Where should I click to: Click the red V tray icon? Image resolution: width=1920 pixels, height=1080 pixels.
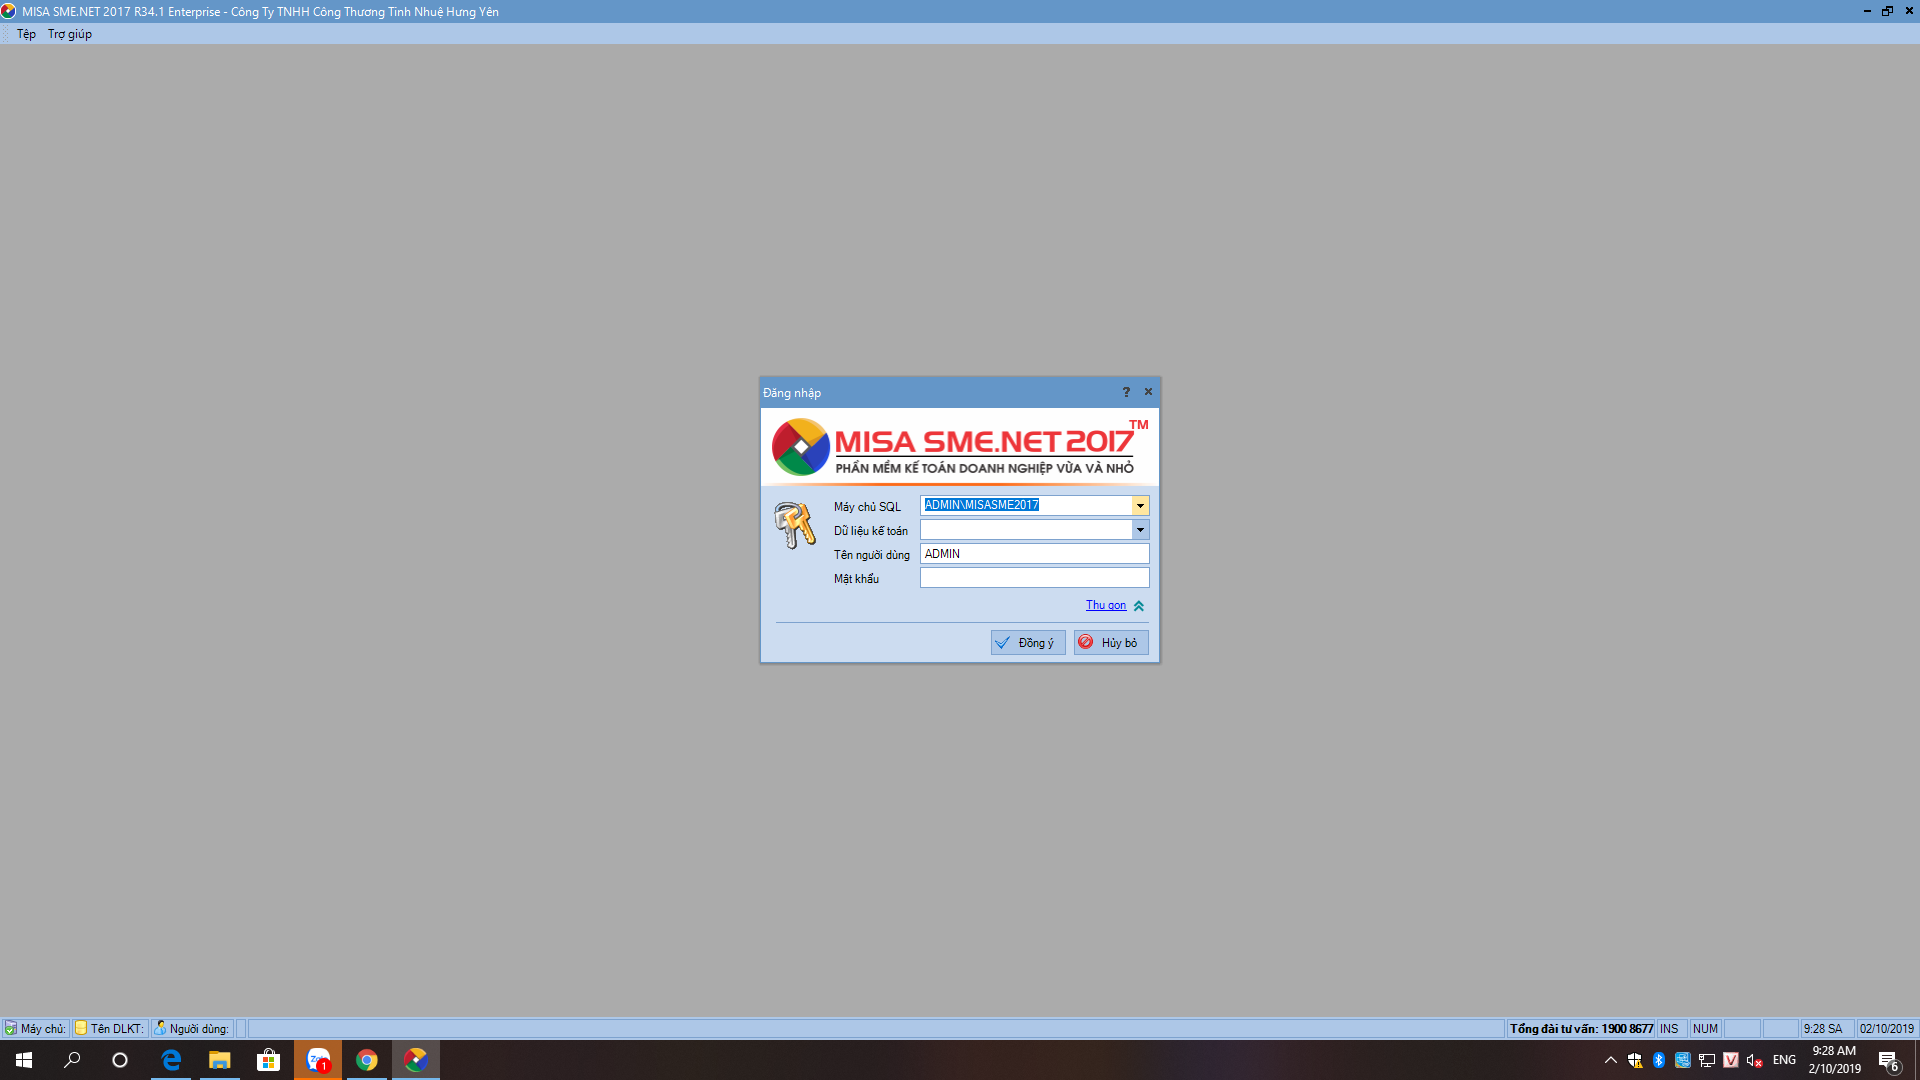(x=1731, y=1060)
